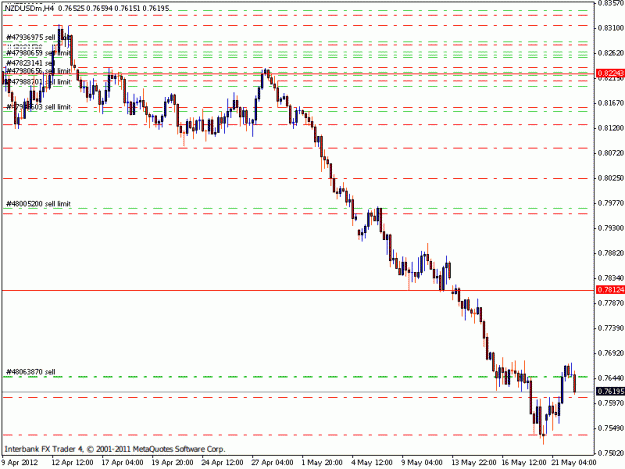
Task: Click time axis label 17 Apr 04:00
Action: (122, 463)
